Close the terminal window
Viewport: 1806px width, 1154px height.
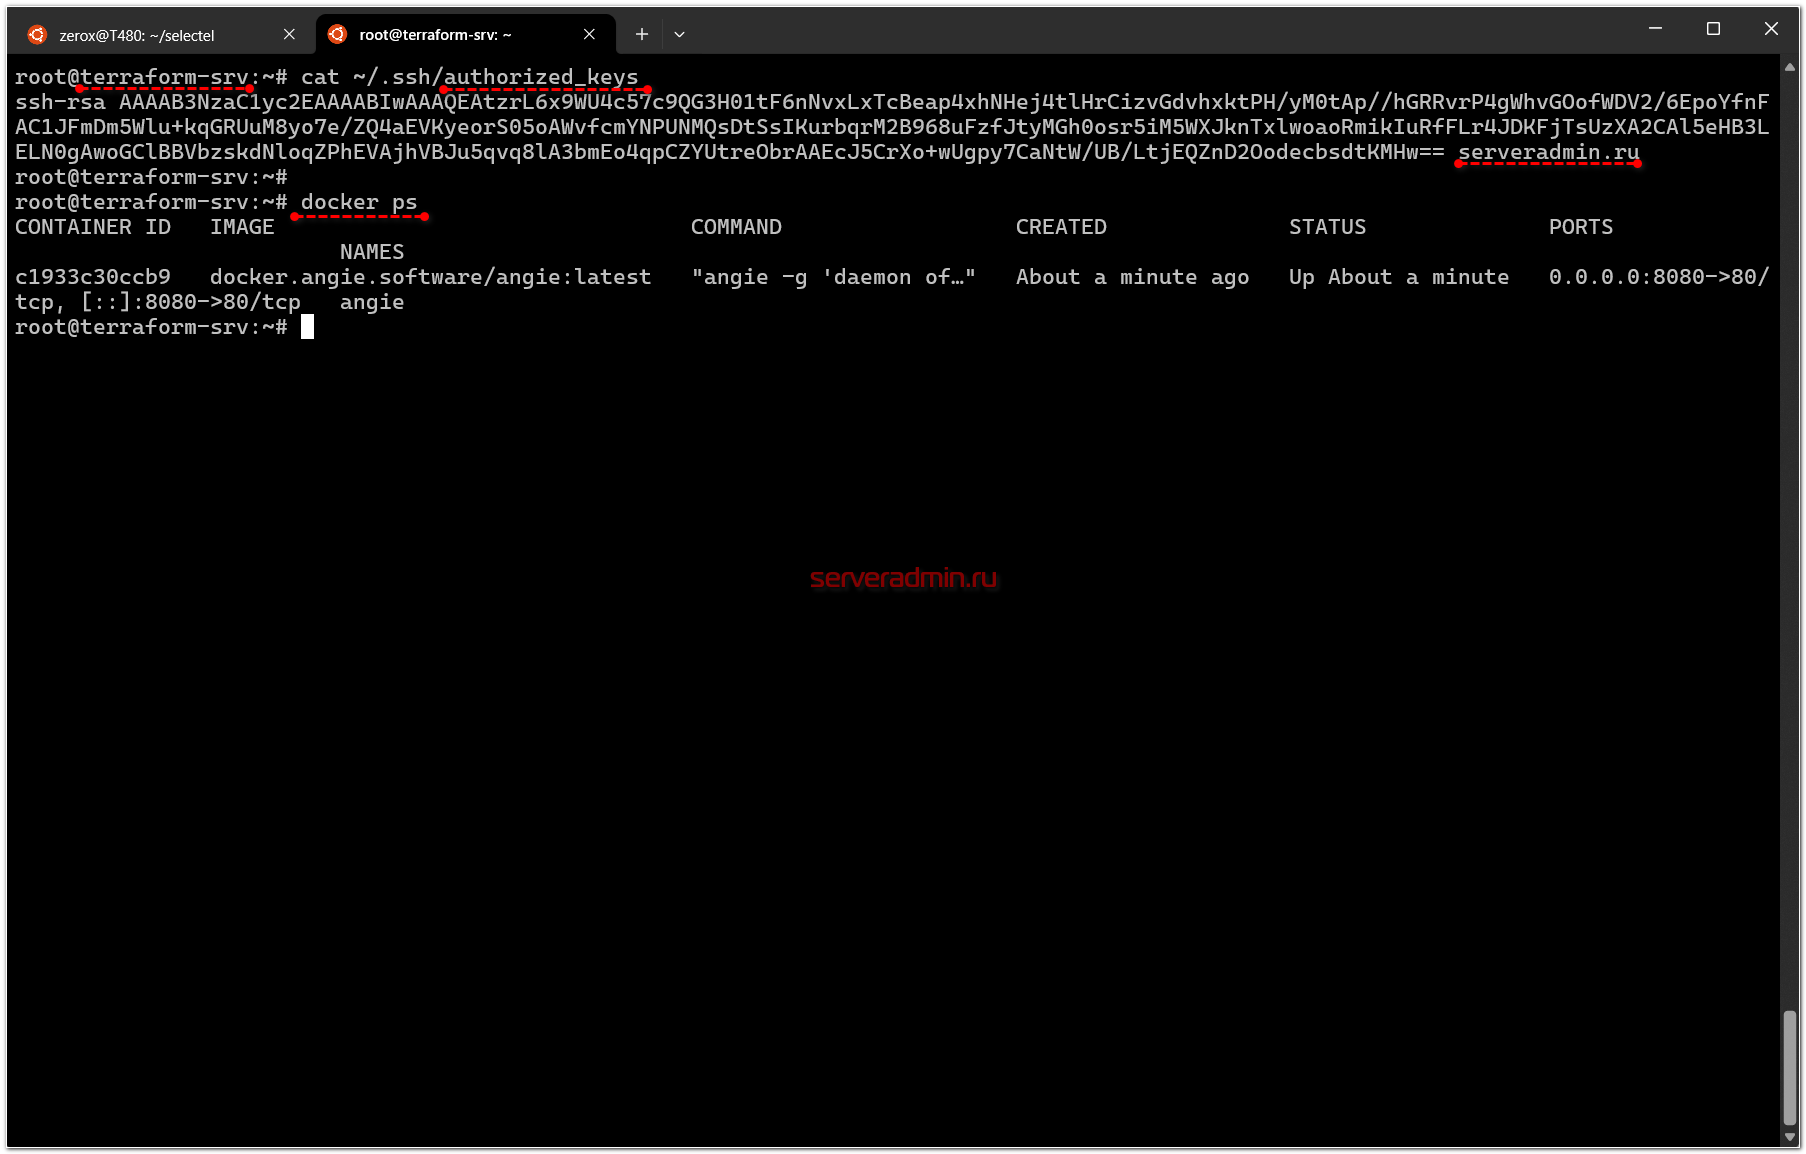tap(1771, 29)
